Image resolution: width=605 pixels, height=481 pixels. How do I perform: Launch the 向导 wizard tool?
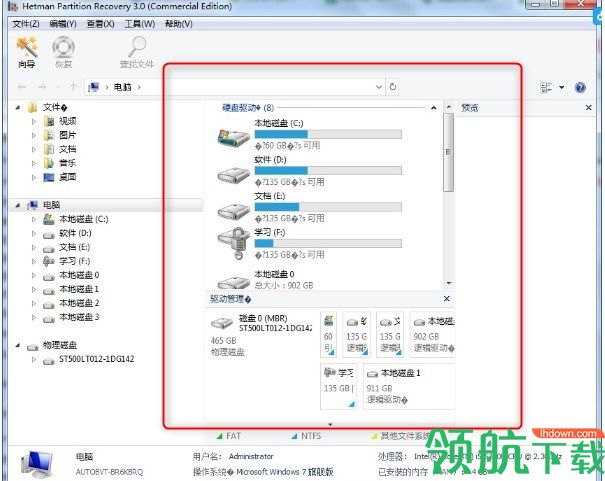tap(27, 52)
